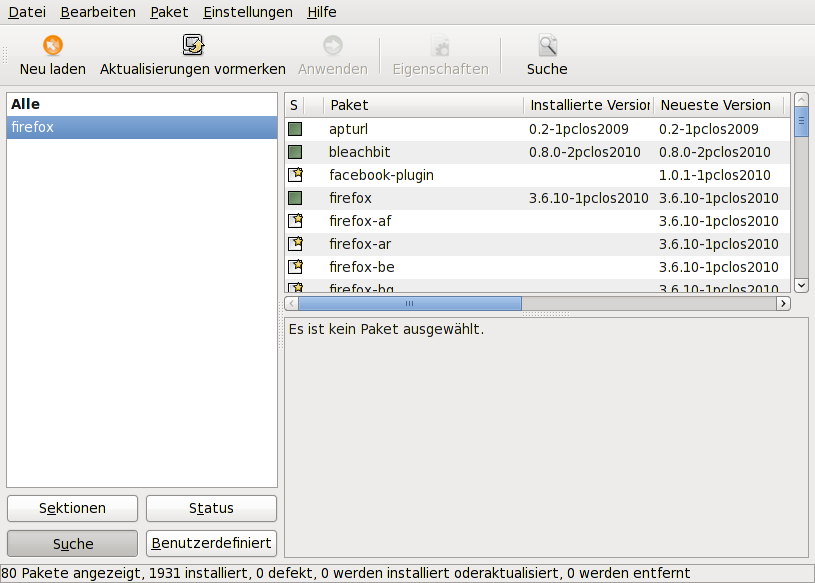The width and height of the screenshot is (815, 583).
Task: Click the Neu laden reload icon
Action: pyautogui.click(x=53, y=46)
